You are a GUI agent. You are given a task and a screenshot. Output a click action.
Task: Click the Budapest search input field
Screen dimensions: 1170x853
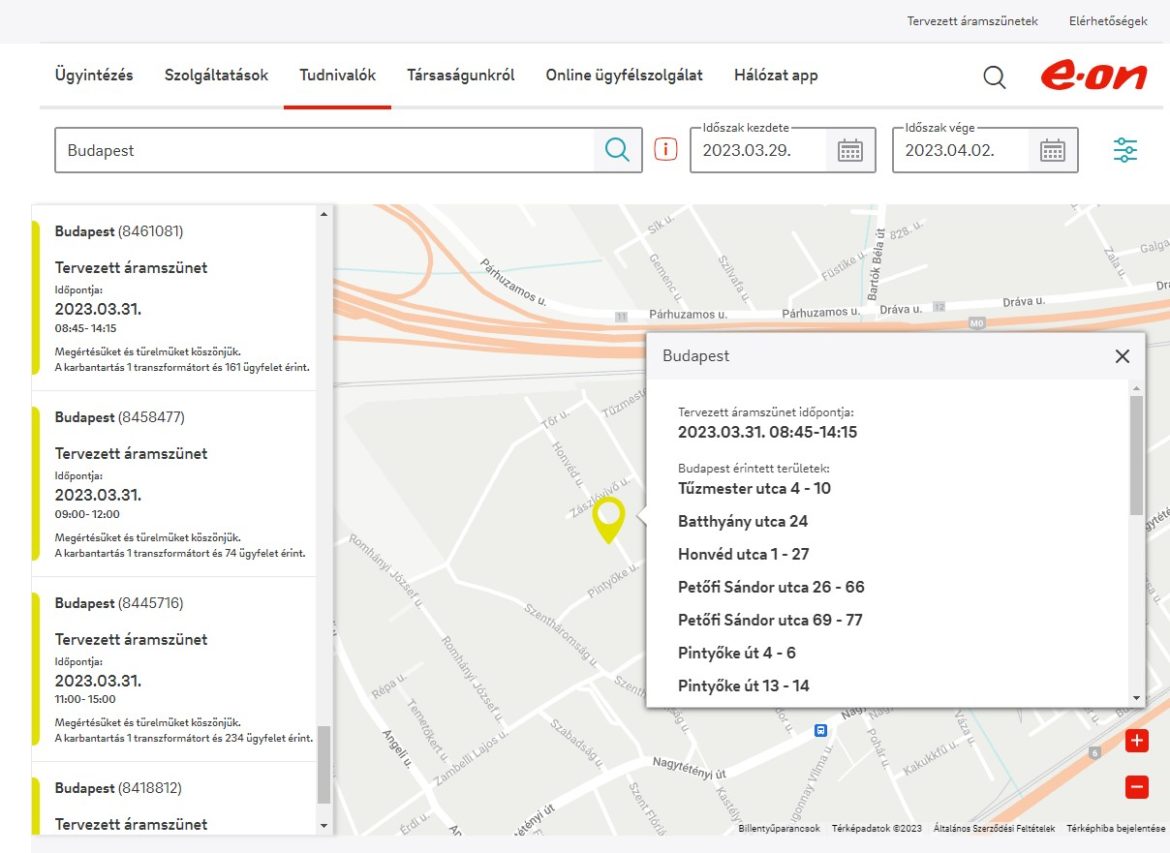(325, 150)
